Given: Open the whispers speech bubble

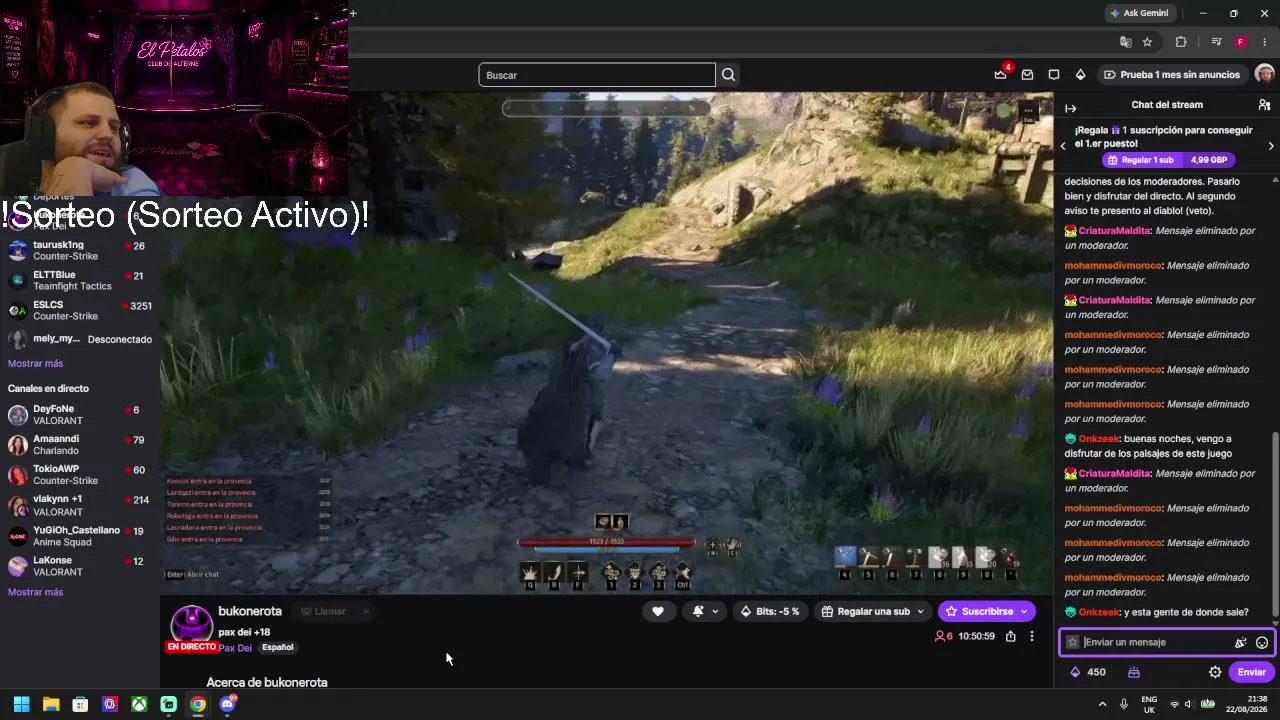Looking at the screenshot, I should [1054, 75].
